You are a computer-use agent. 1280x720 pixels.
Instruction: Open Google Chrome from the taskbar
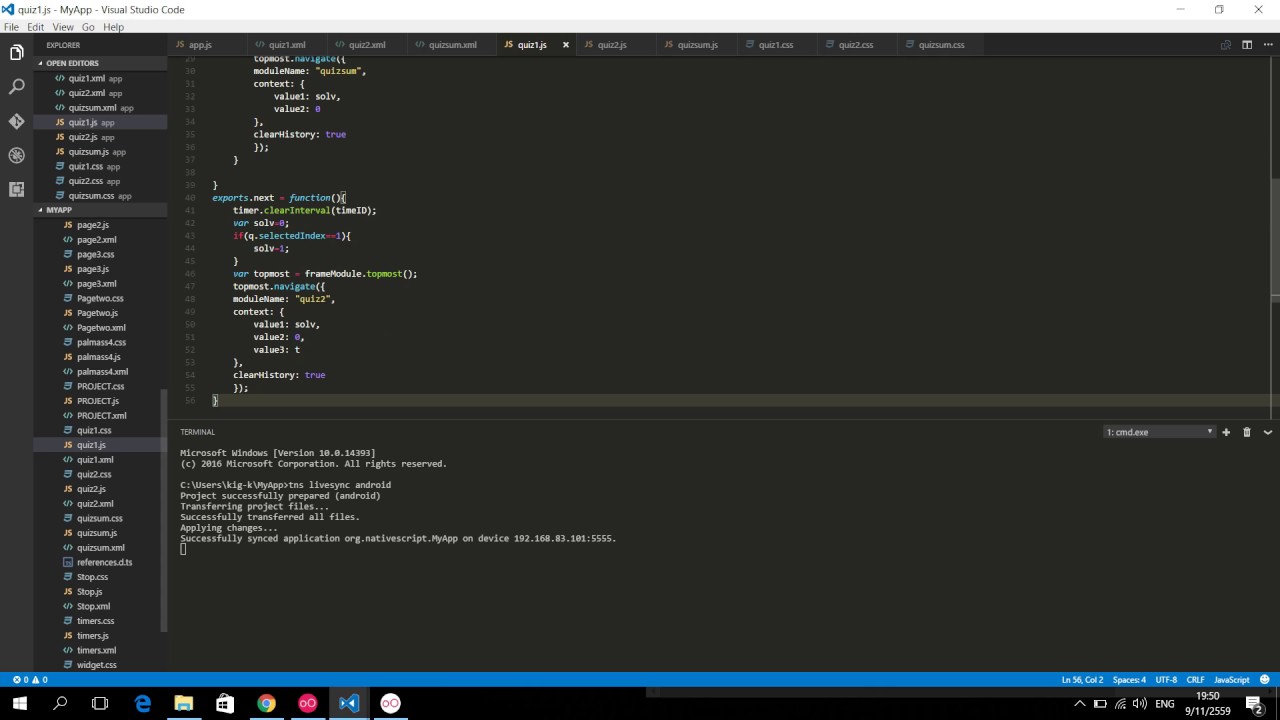[266, 703]
